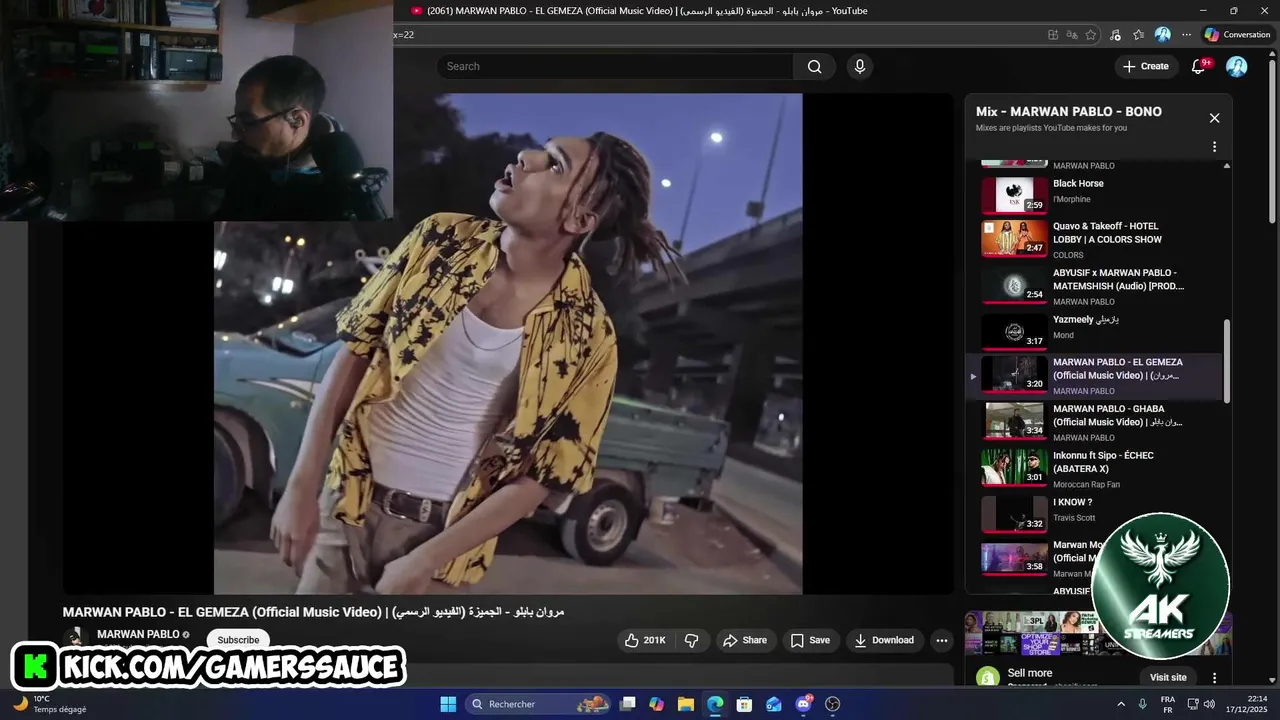Click the Rechercher taskbar search box
Screen dimensions: 1280x720
pos(540,704)
